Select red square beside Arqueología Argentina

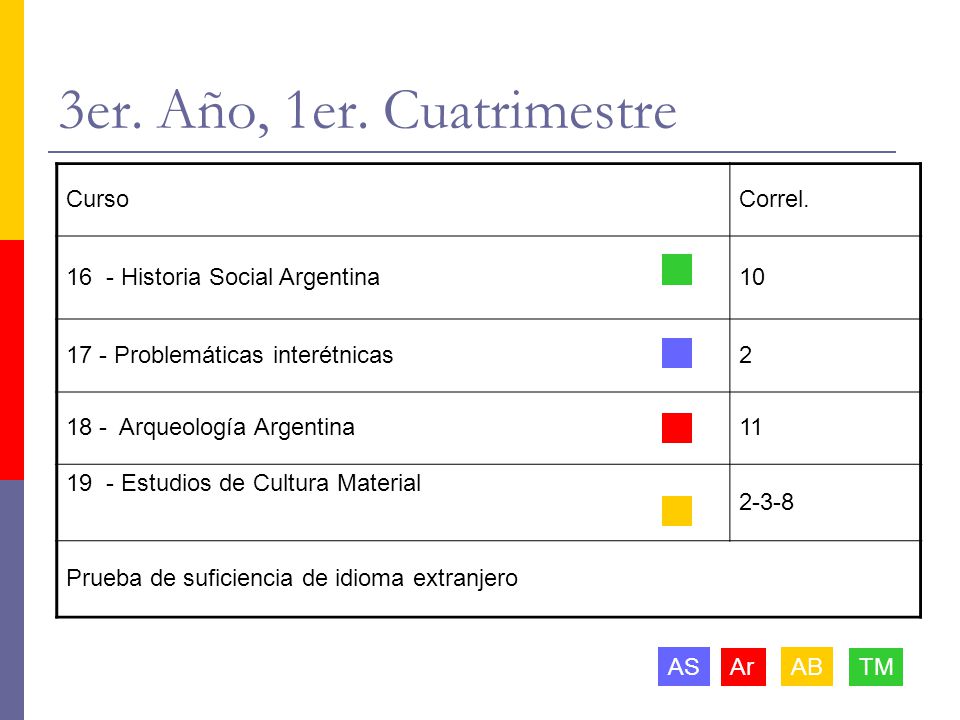point(677,428)
